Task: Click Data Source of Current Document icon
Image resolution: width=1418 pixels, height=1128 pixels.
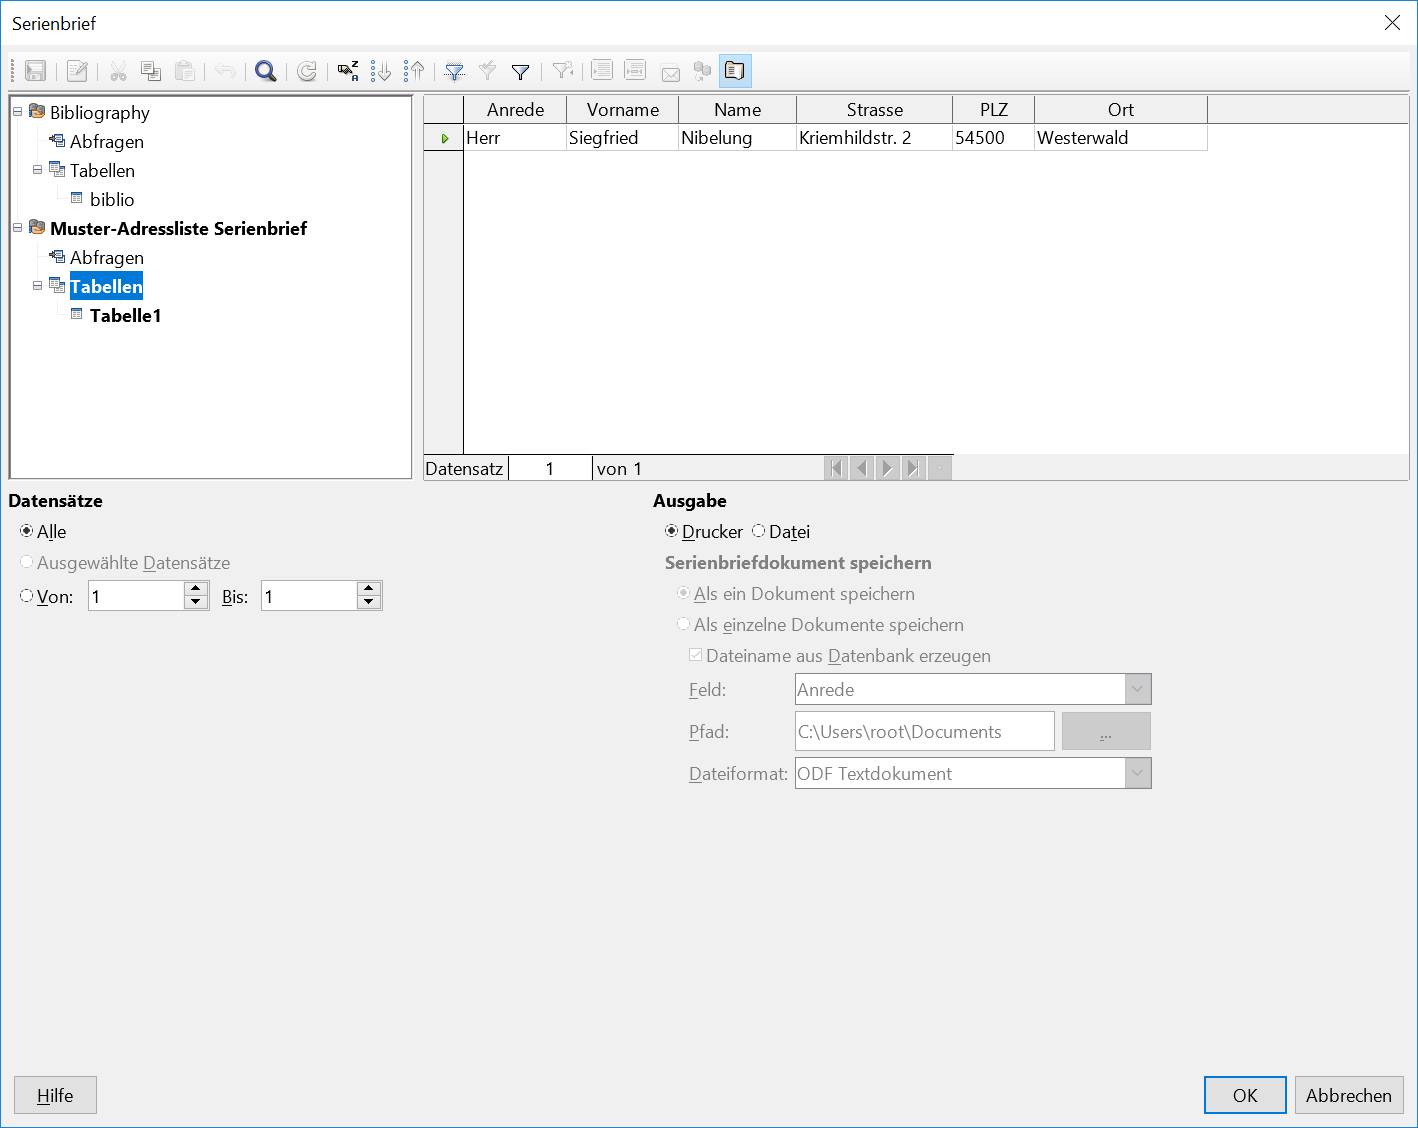Action: (x=702, y=71)
